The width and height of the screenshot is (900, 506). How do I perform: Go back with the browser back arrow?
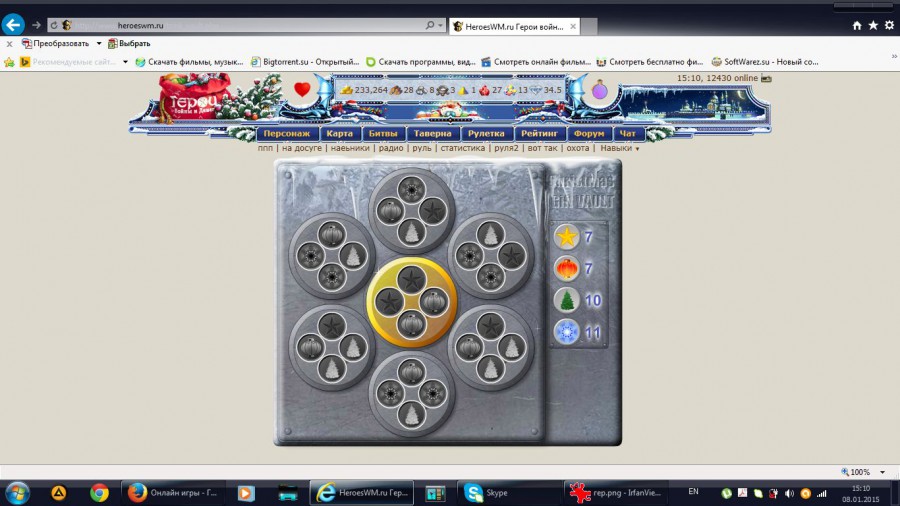click(x=13, y=25)
